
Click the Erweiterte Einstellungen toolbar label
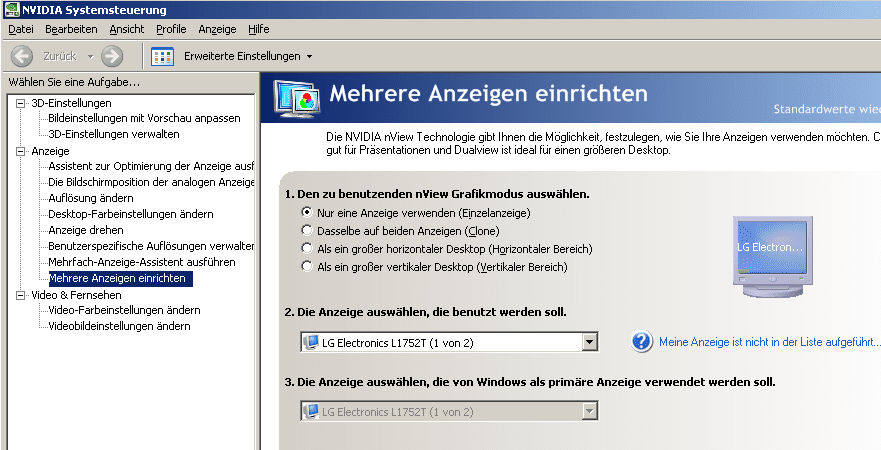coord(242,56)
